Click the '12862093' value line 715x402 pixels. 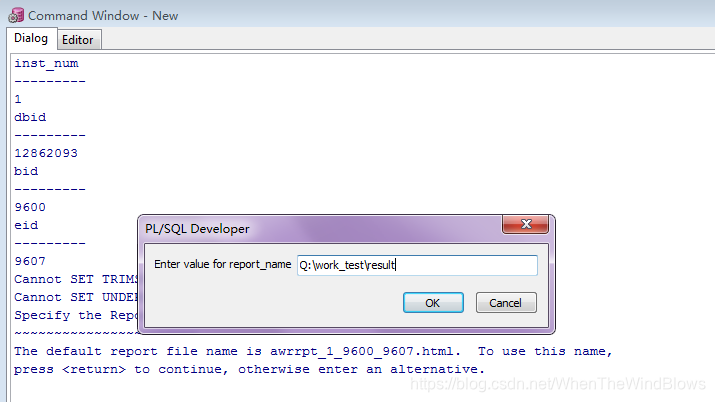pos(46,153)
